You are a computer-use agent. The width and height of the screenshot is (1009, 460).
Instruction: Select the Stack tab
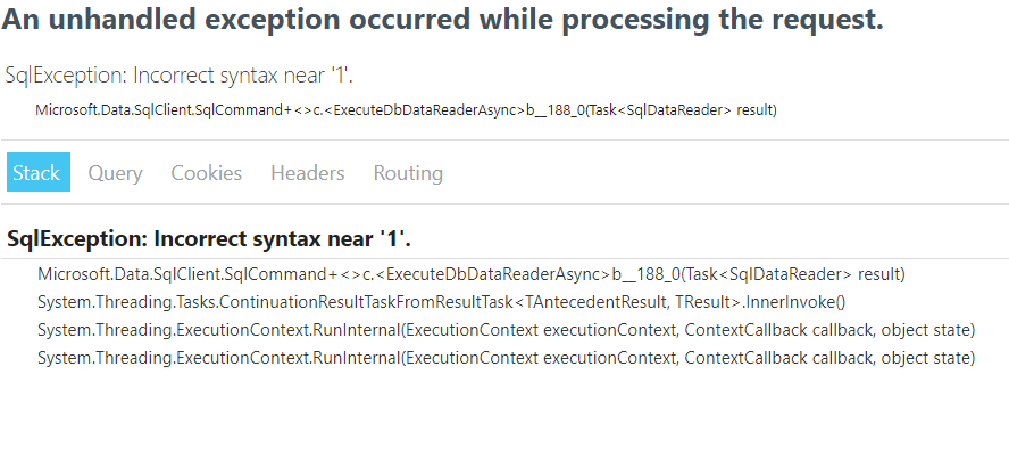(38, 172)
